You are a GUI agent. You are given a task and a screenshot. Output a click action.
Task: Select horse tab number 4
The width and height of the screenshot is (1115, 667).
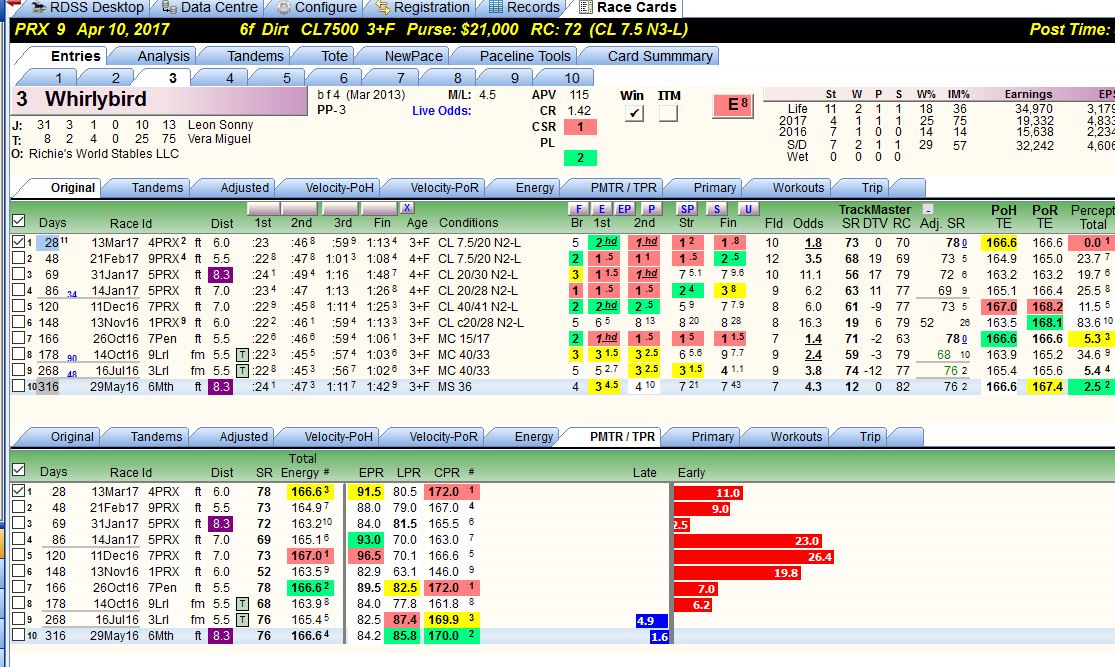point(230,78)
